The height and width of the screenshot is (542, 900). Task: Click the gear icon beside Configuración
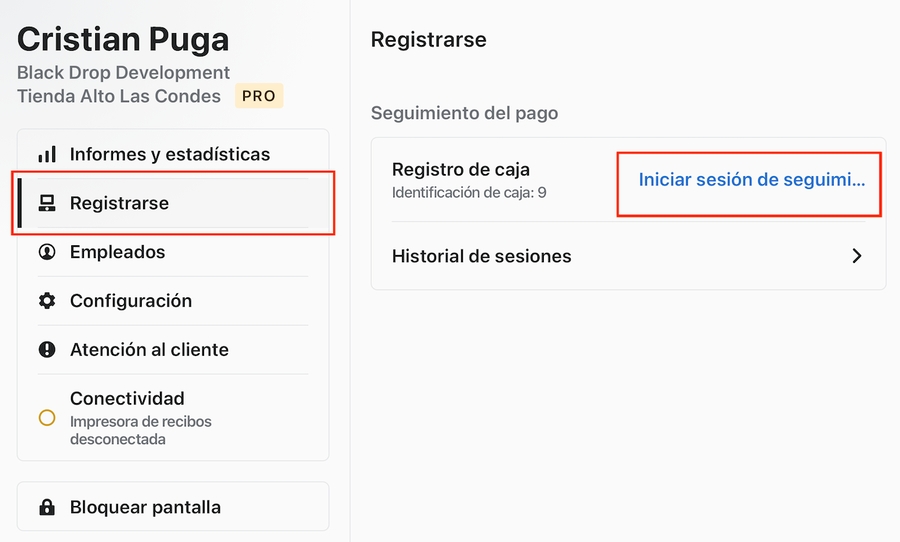pos(47,301)
